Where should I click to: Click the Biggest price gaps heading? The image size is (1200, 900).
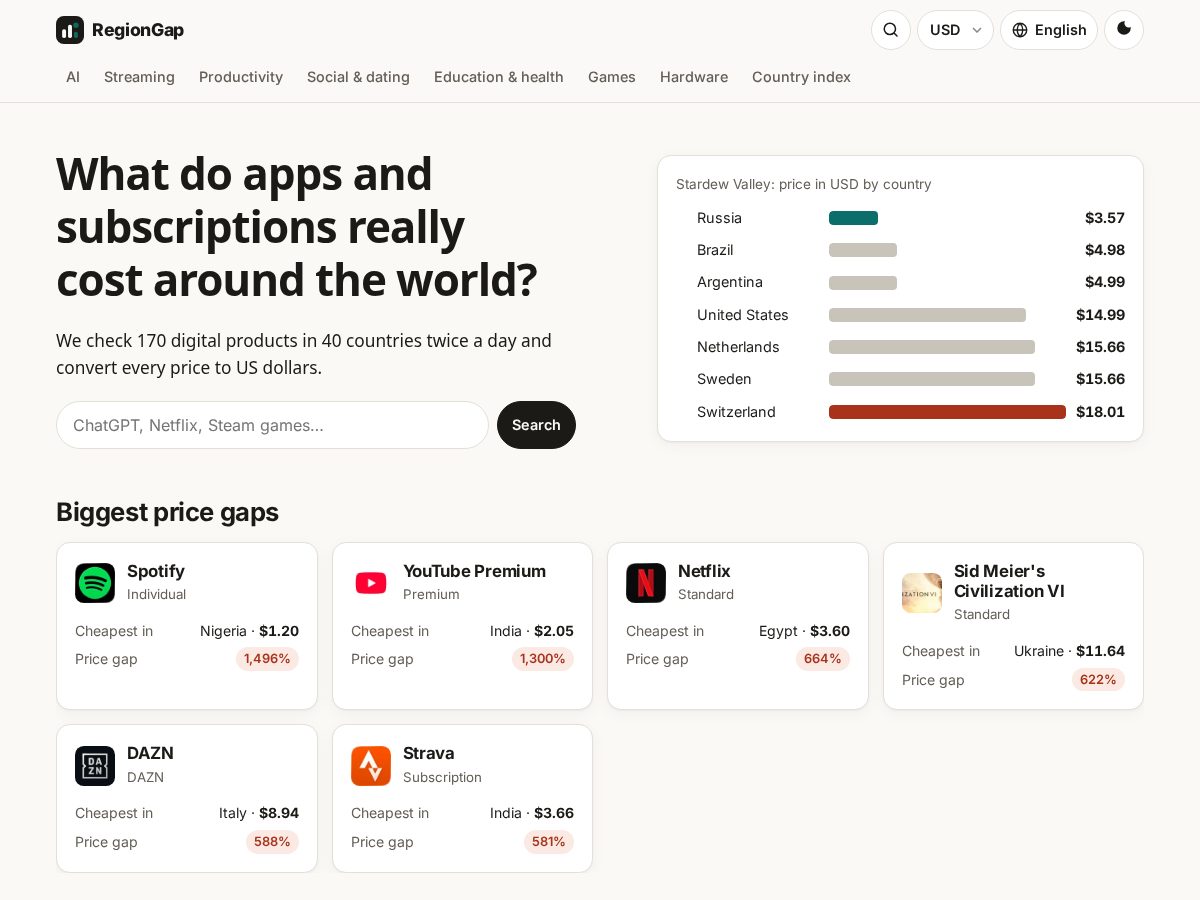coord(167,512)
